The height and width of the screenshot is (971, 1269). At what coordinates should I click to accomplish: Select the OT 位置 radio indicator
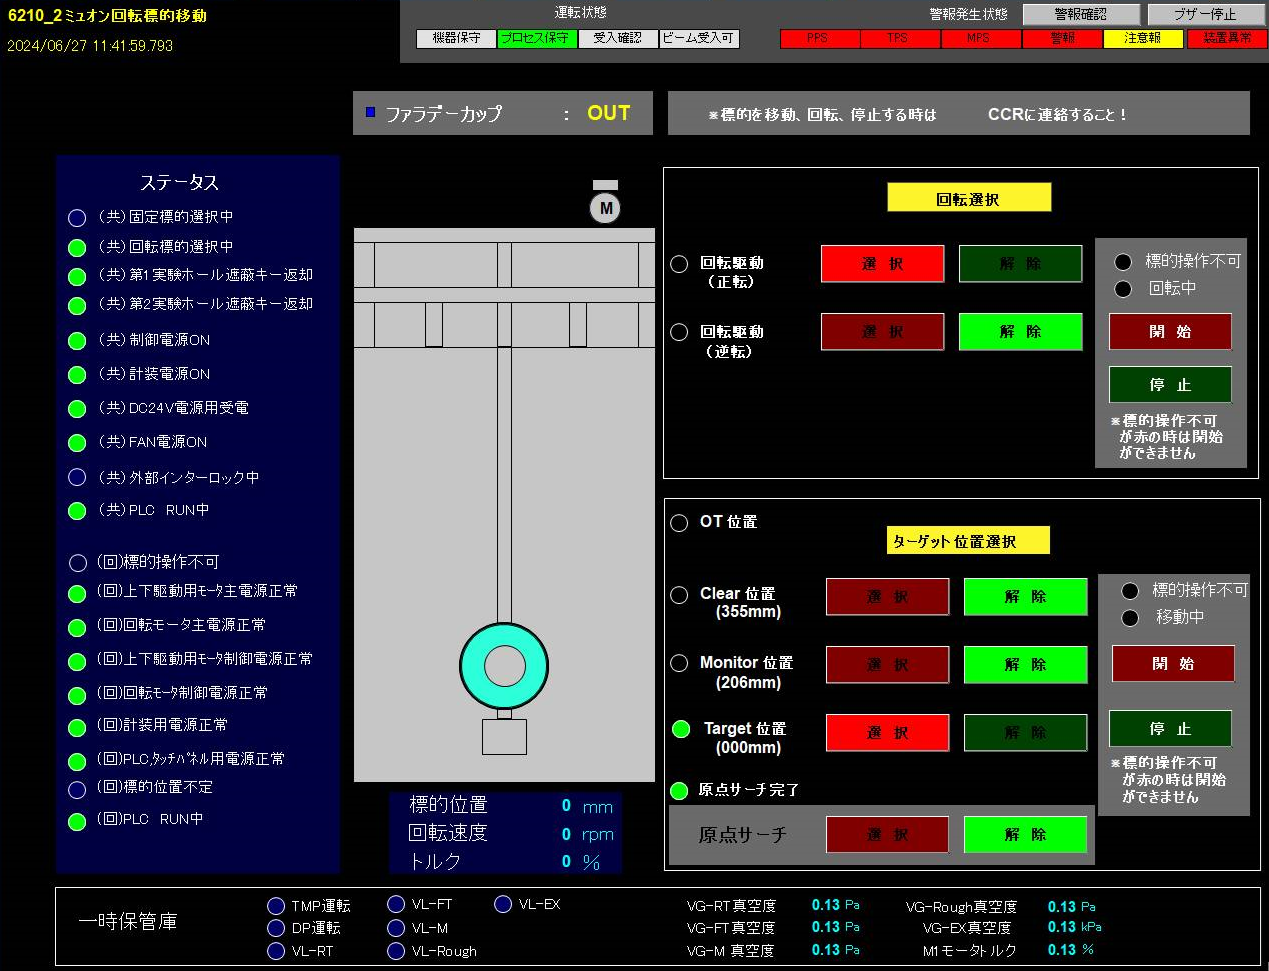(679, 522)
